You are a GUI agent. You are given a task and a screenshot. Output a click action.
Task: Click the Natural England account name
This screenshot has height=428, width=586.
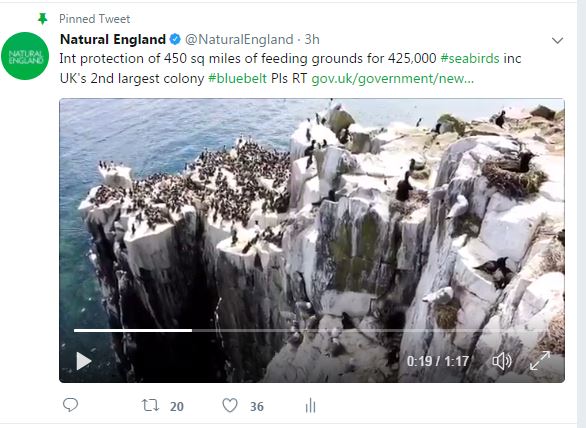pyautogui.click(x=113, y=39)
